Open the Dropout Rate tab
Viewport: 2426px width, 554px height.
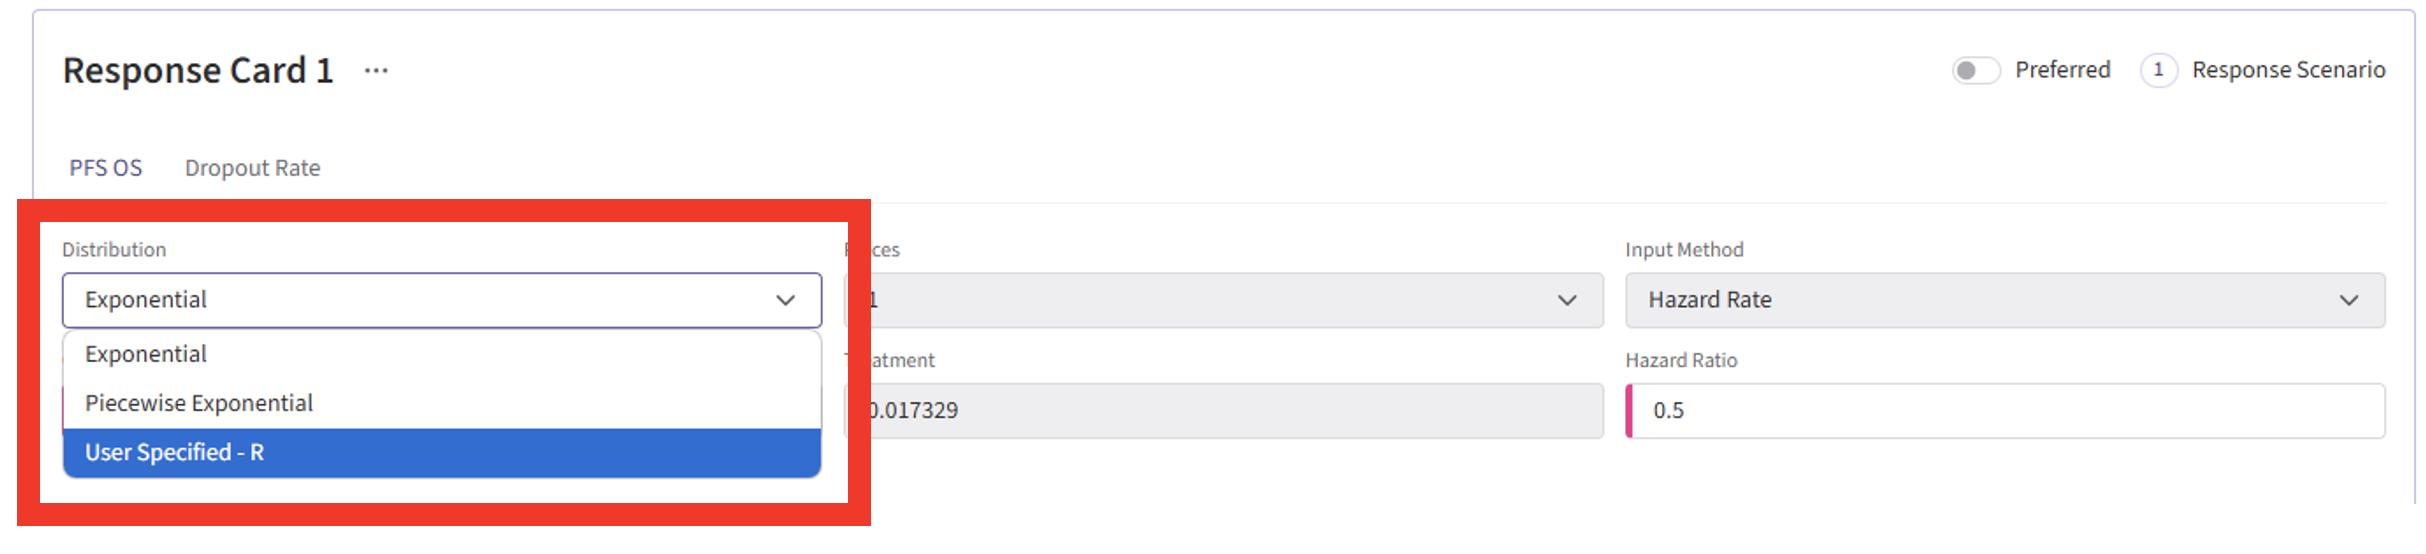(252, 168)
